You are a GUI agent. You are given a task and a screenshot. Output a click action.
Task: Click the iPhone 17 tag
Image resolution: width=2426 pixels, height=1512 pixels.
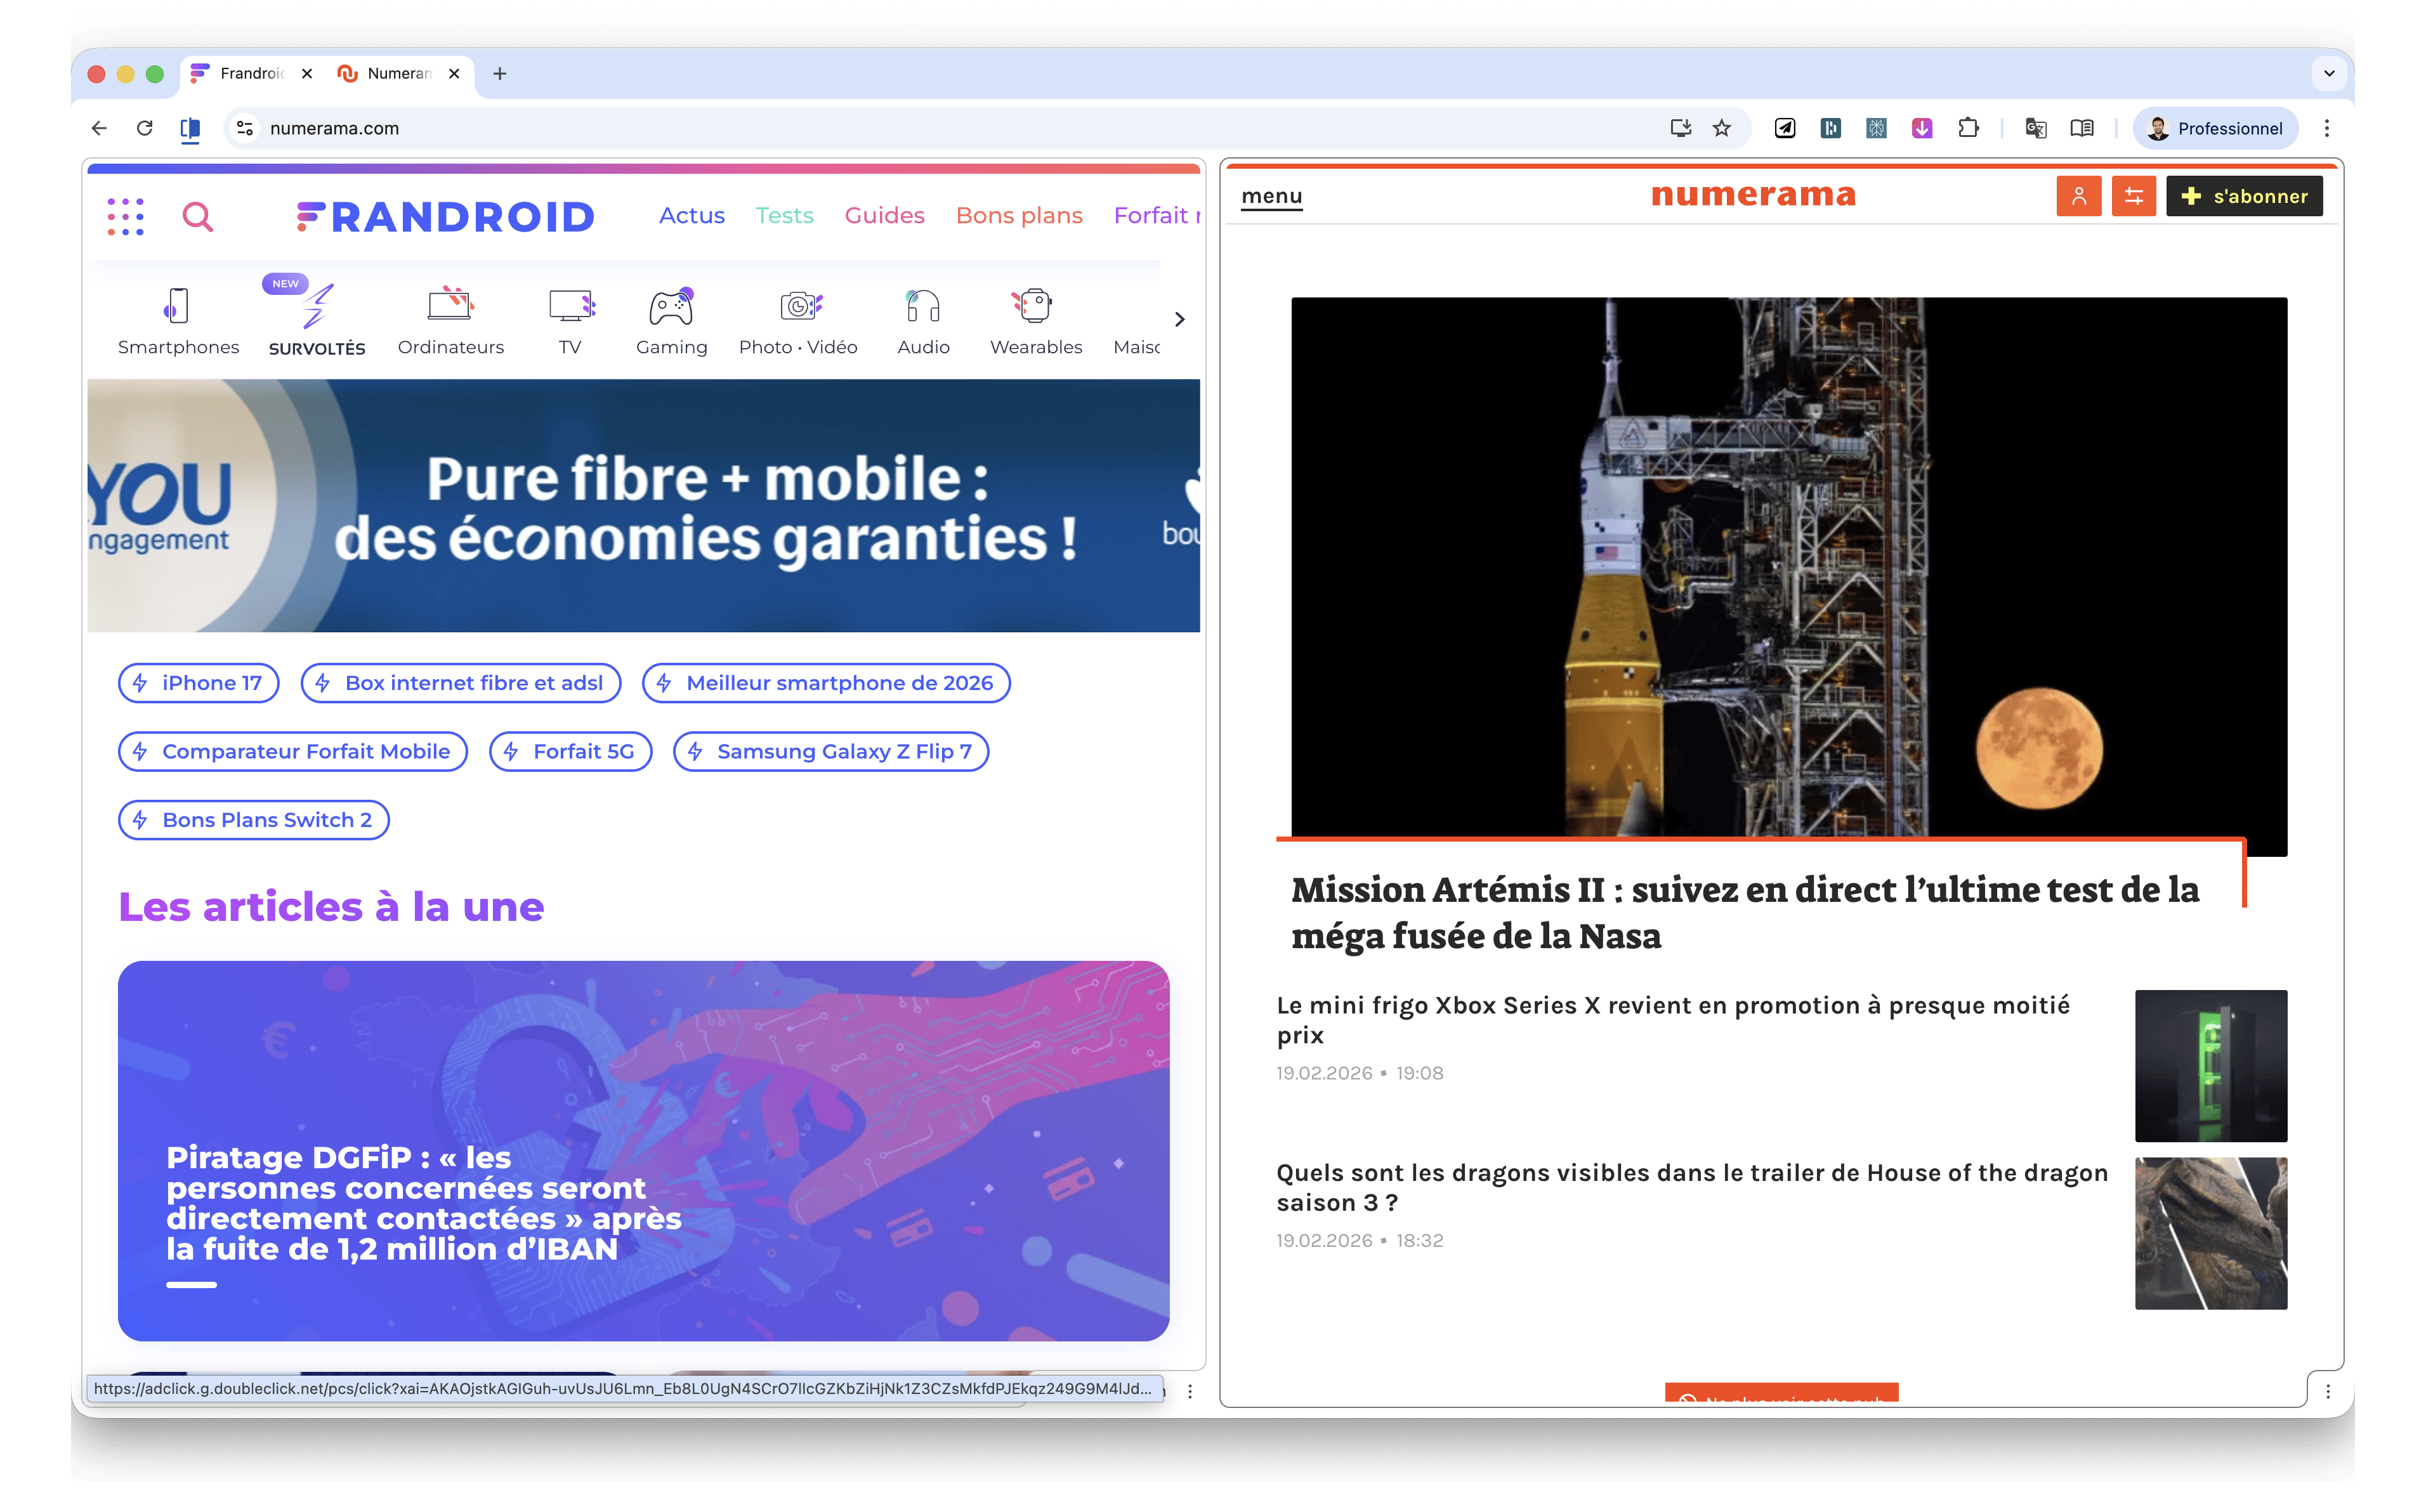coord(198,683)
